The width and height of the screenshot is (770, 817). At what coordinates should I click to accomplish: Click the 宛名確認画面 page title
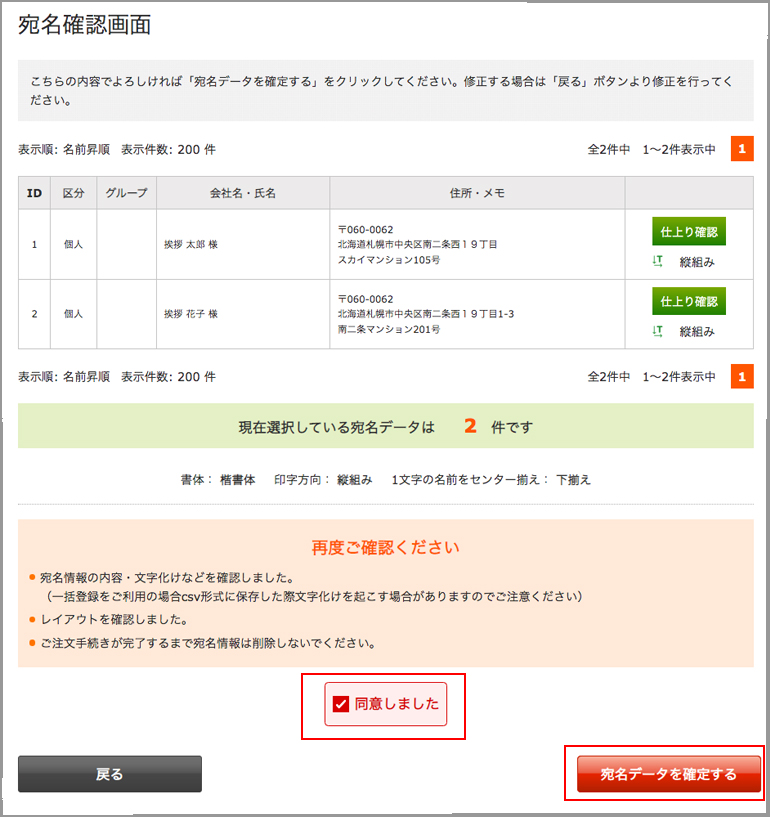tap(85, 26)
